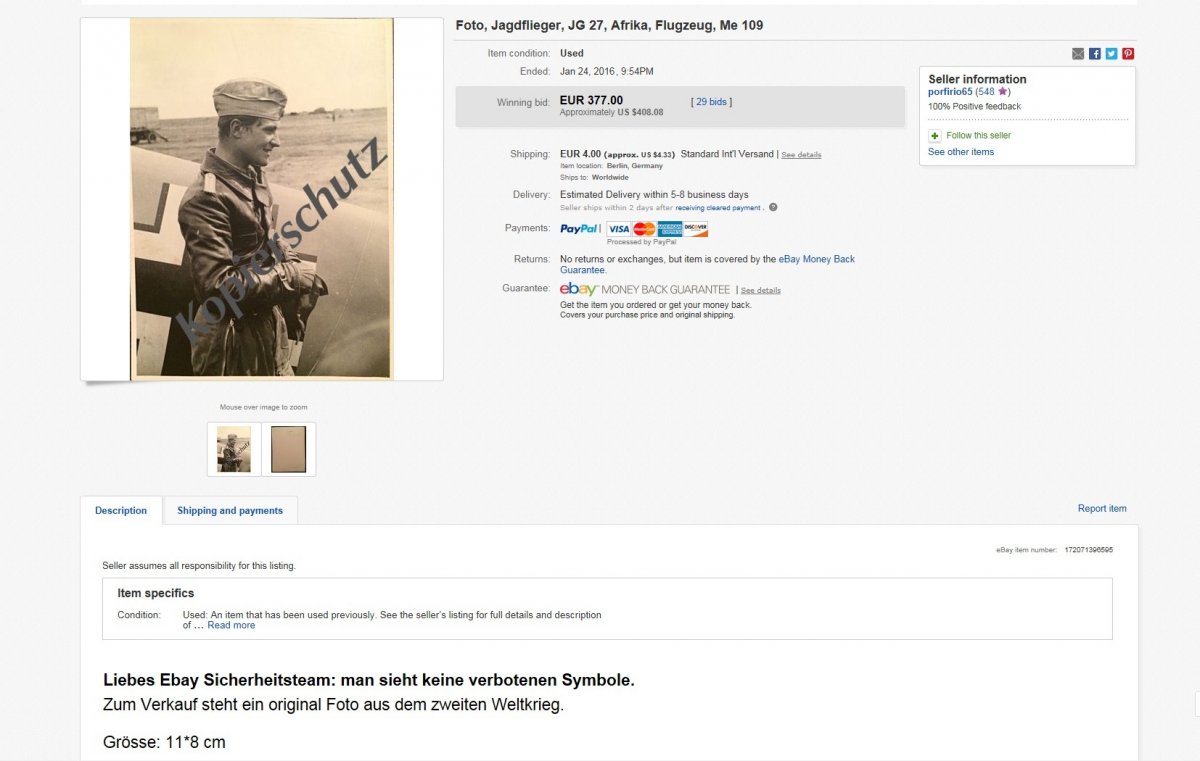Open shipping See details link
This screenshot has height=761, width=1200.
point(801,155)
